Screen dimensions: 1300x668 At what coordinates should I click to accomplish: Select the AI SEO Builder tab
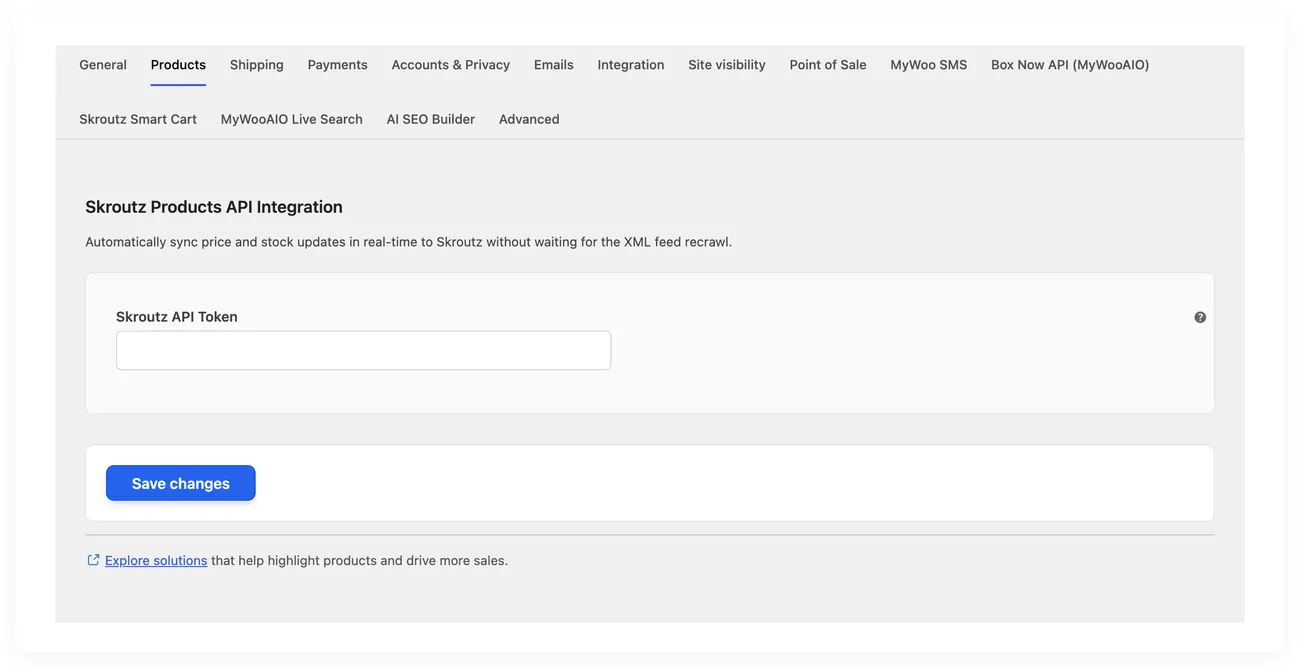[431, 119]
